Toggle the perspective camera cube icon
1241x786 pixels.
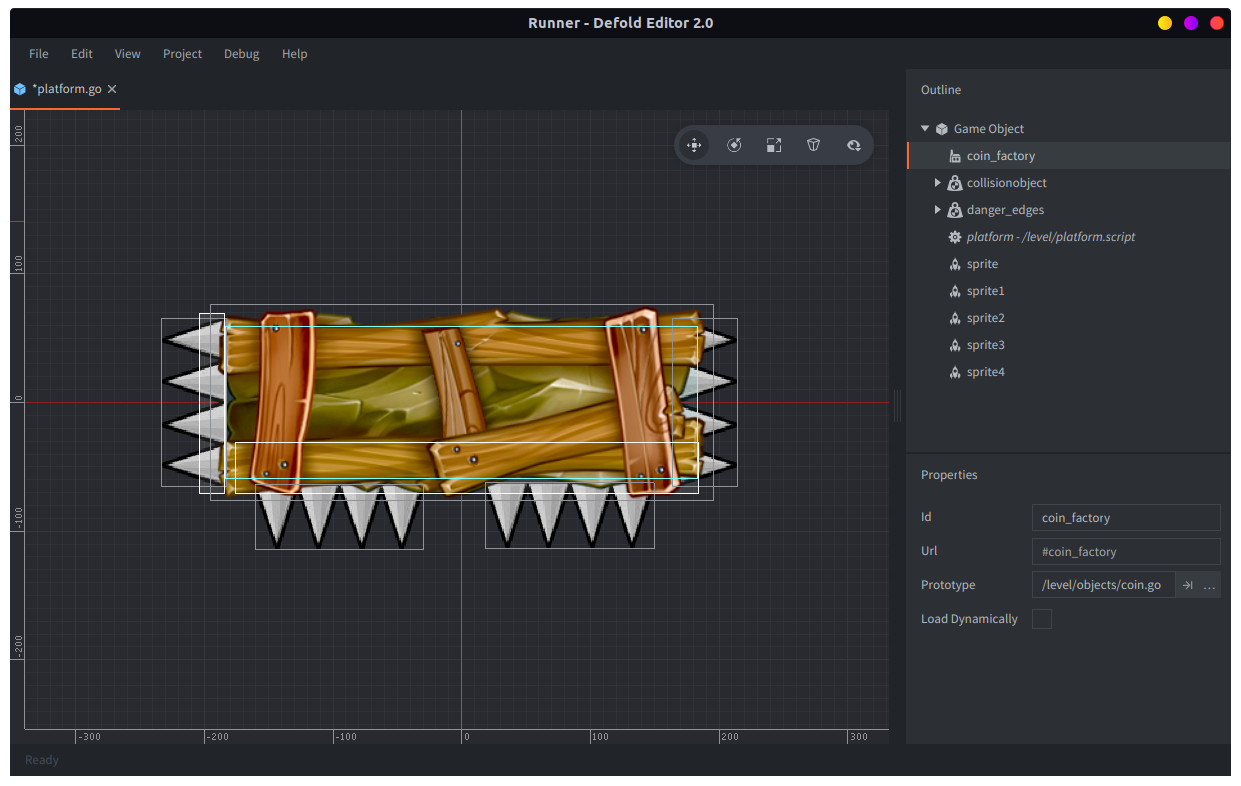coord(814,145)
